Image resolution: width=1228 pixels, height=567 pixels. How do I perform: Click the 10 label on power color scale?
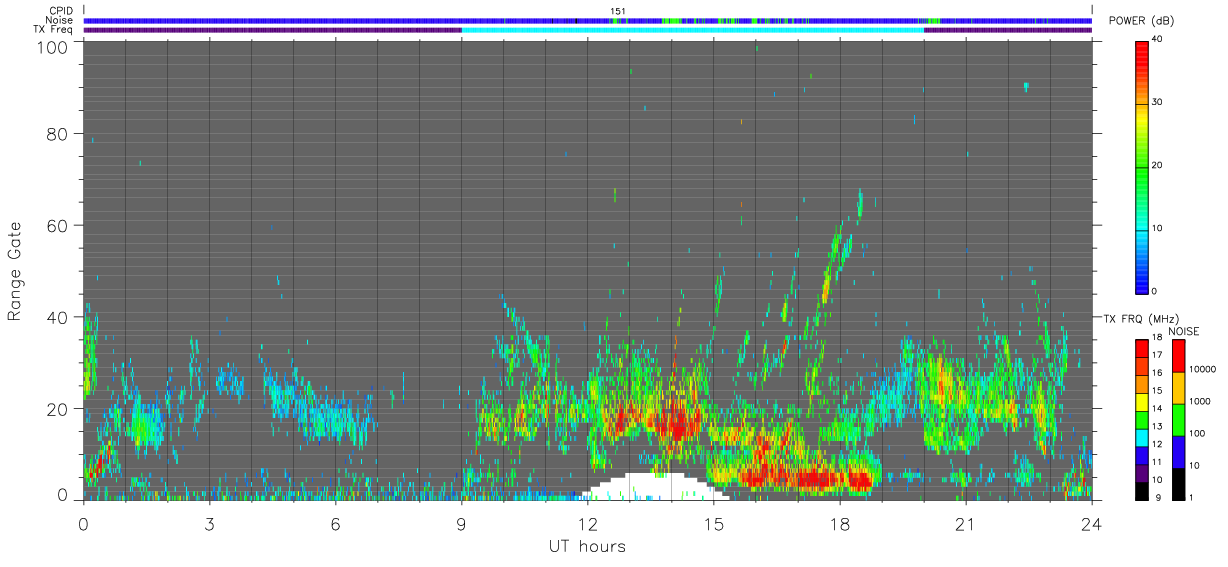[1158, 228]
